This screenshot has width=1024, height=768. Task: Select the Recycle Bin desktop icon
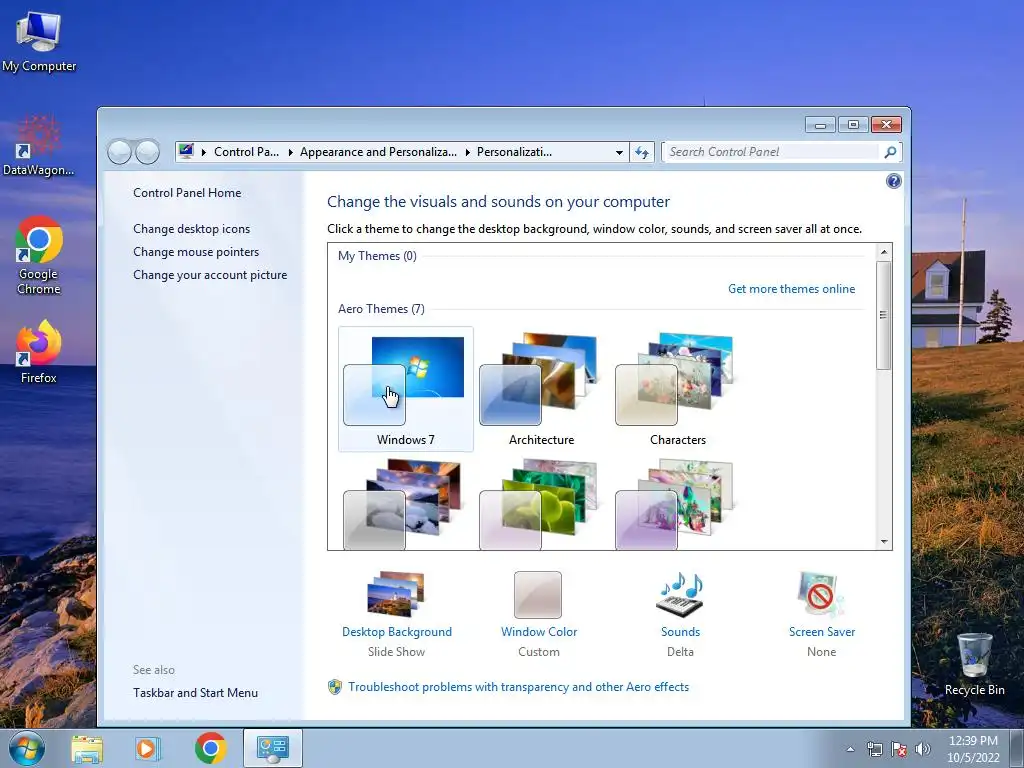tap(974, 664)
